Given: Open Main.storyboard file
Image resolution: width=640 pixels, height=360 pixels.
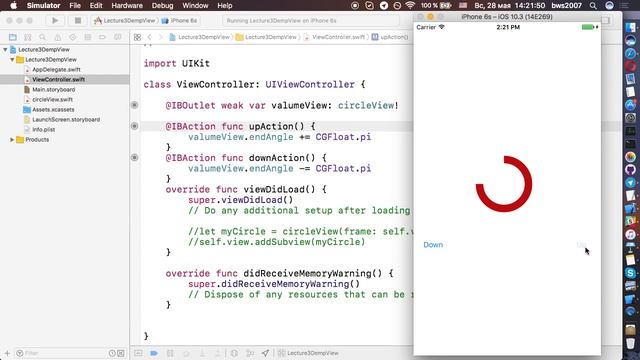Looking at the screenshot, I should [x=53, y=90].
